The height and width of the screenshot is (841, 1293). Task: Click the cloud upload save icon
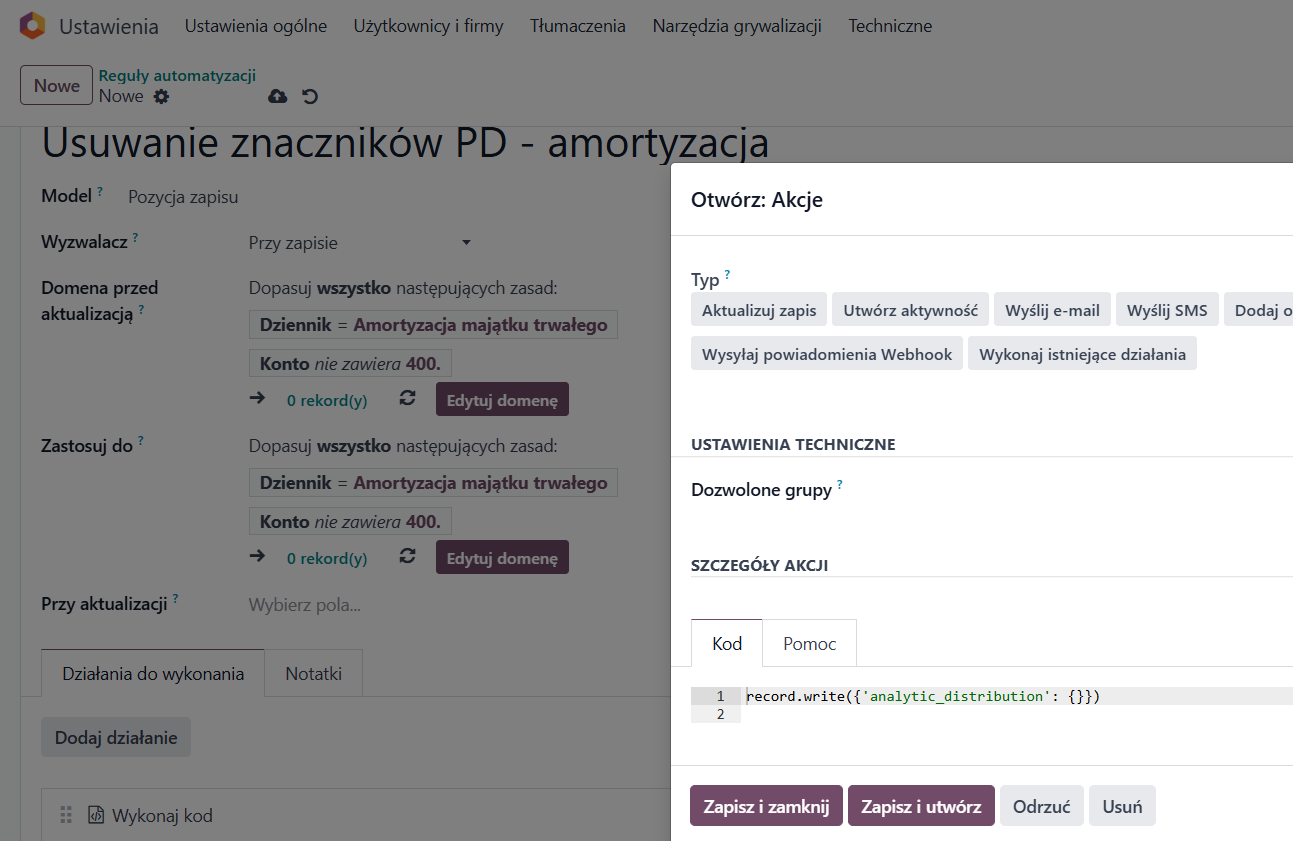[278, 96]
